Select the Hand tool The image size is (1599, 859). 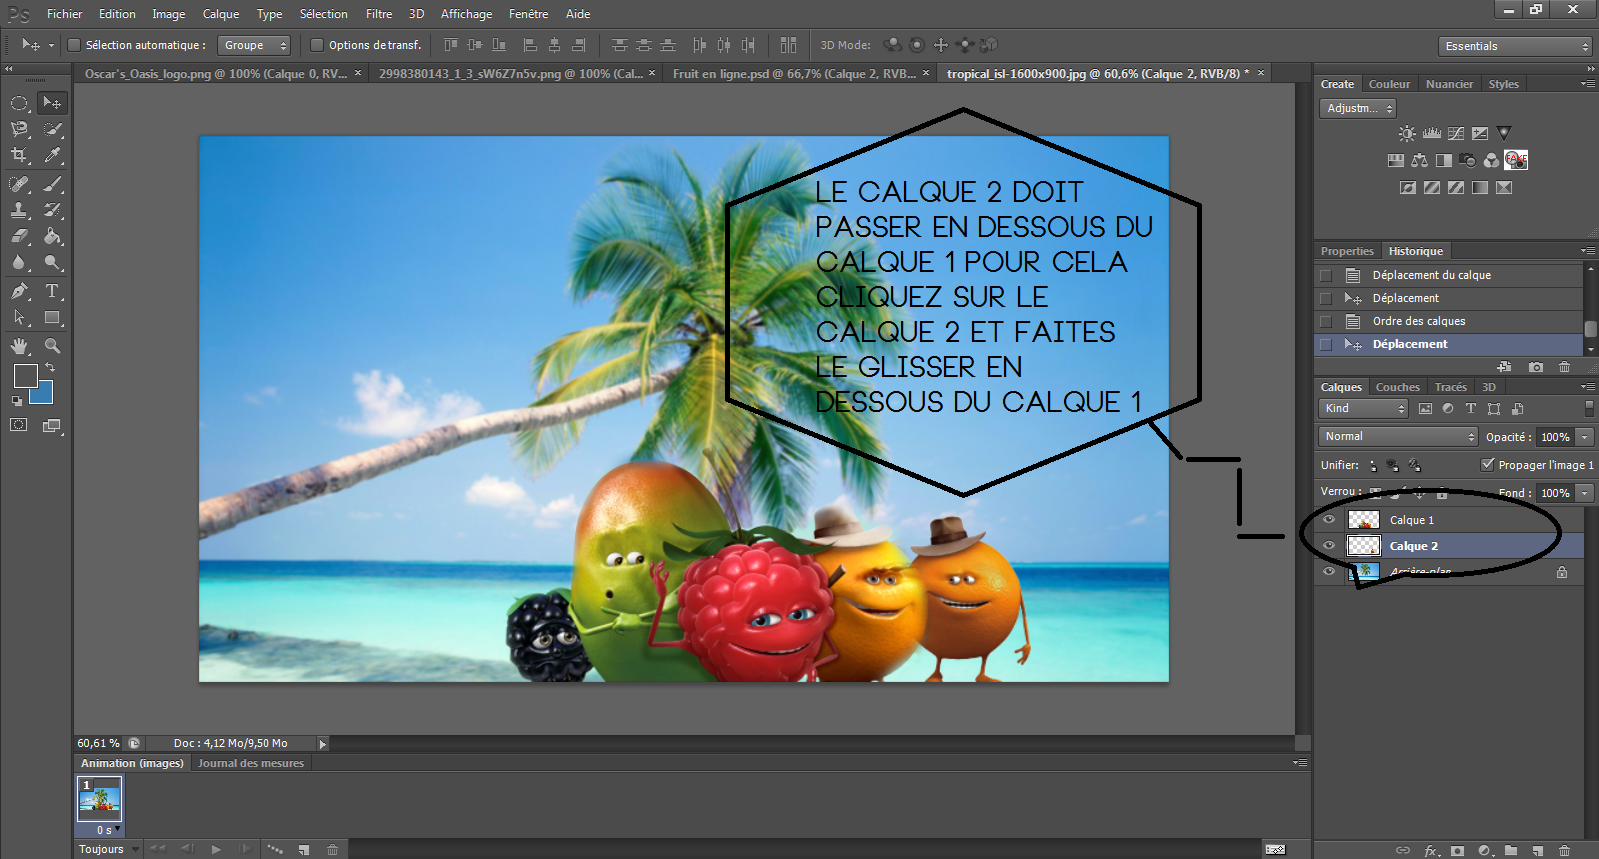coord(19,346)
